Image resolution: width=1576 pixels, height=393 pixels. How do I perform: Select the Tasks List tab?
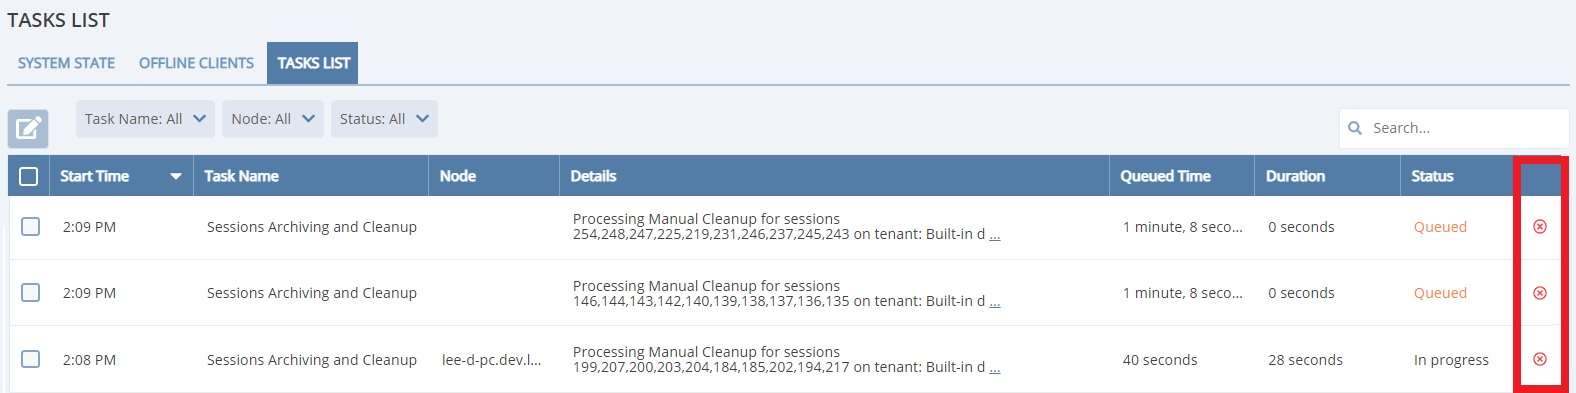(x=313, y=63)
